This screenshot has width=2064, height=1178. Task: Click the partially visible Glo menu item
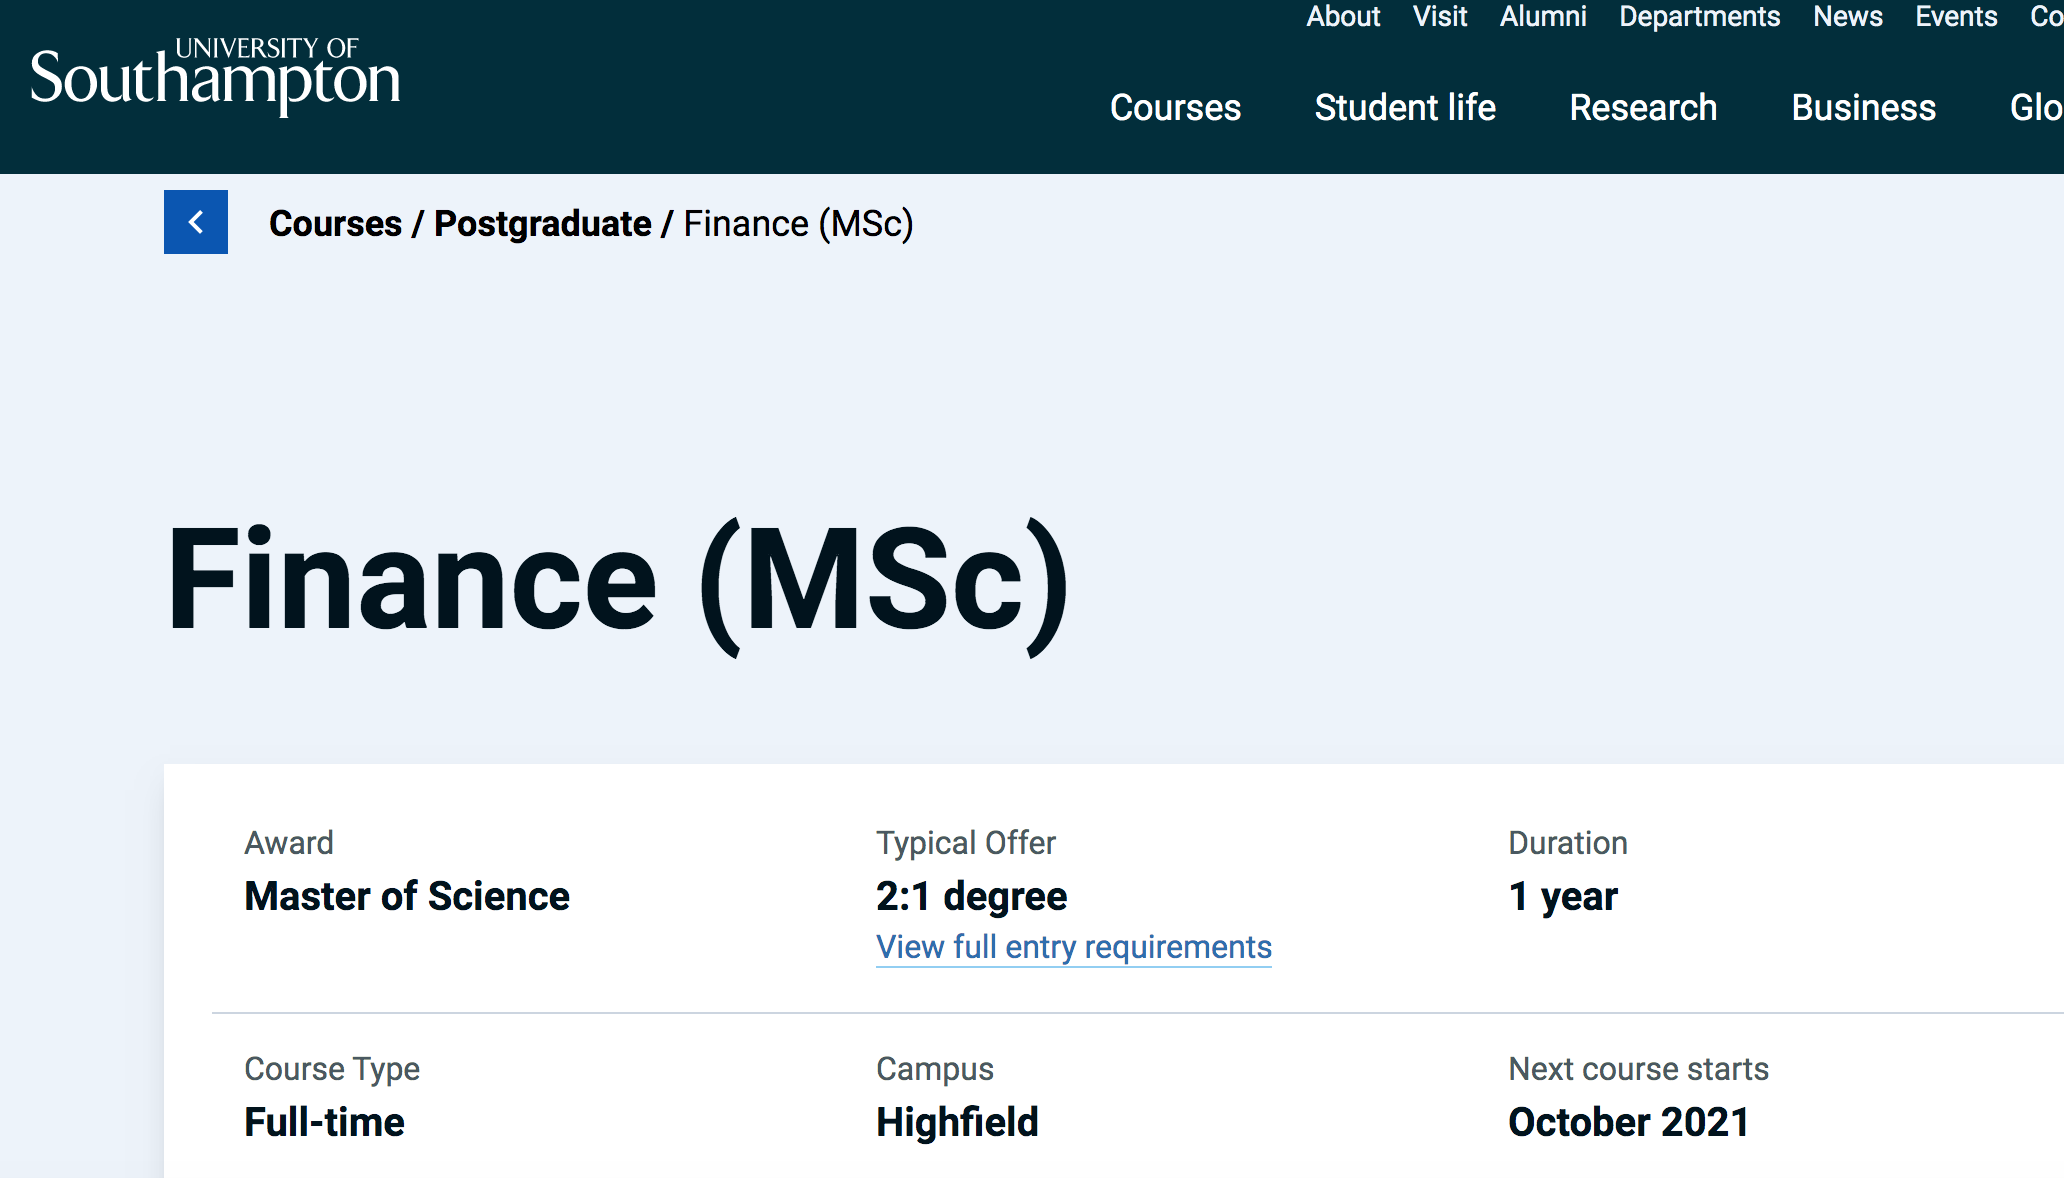click(x=2036, y=108)
